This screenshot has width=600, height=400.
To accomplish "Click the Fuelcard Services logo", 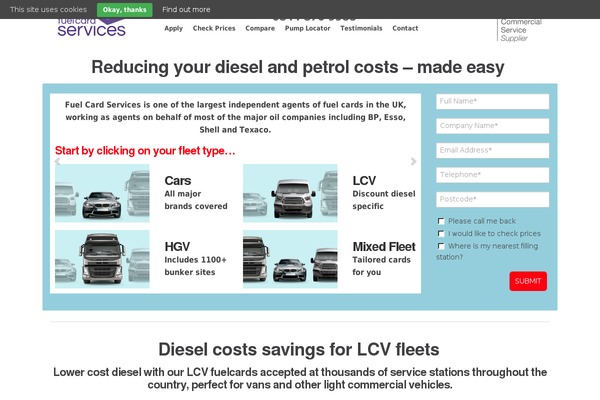I will point(91,28).
